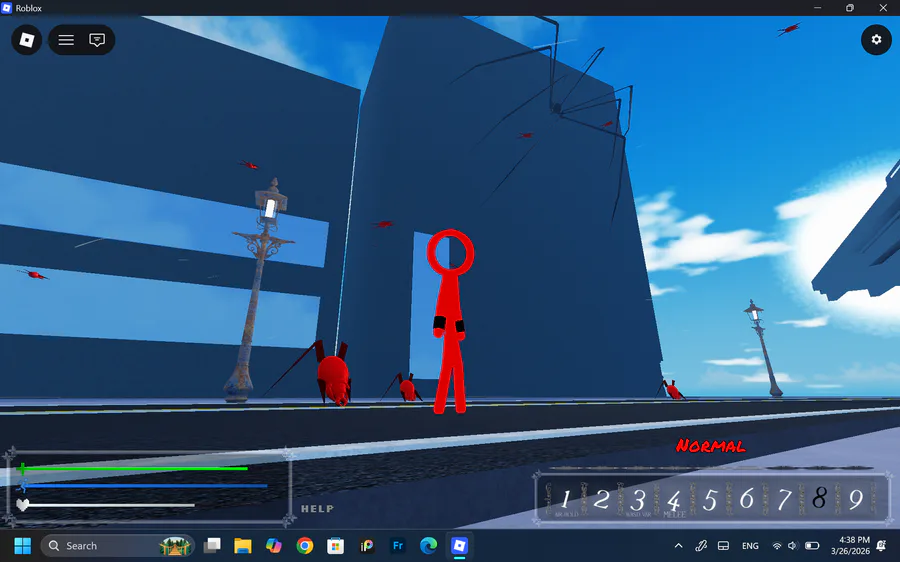Toggle the Roblox chat window icon
900x562 pixels.
97,40
